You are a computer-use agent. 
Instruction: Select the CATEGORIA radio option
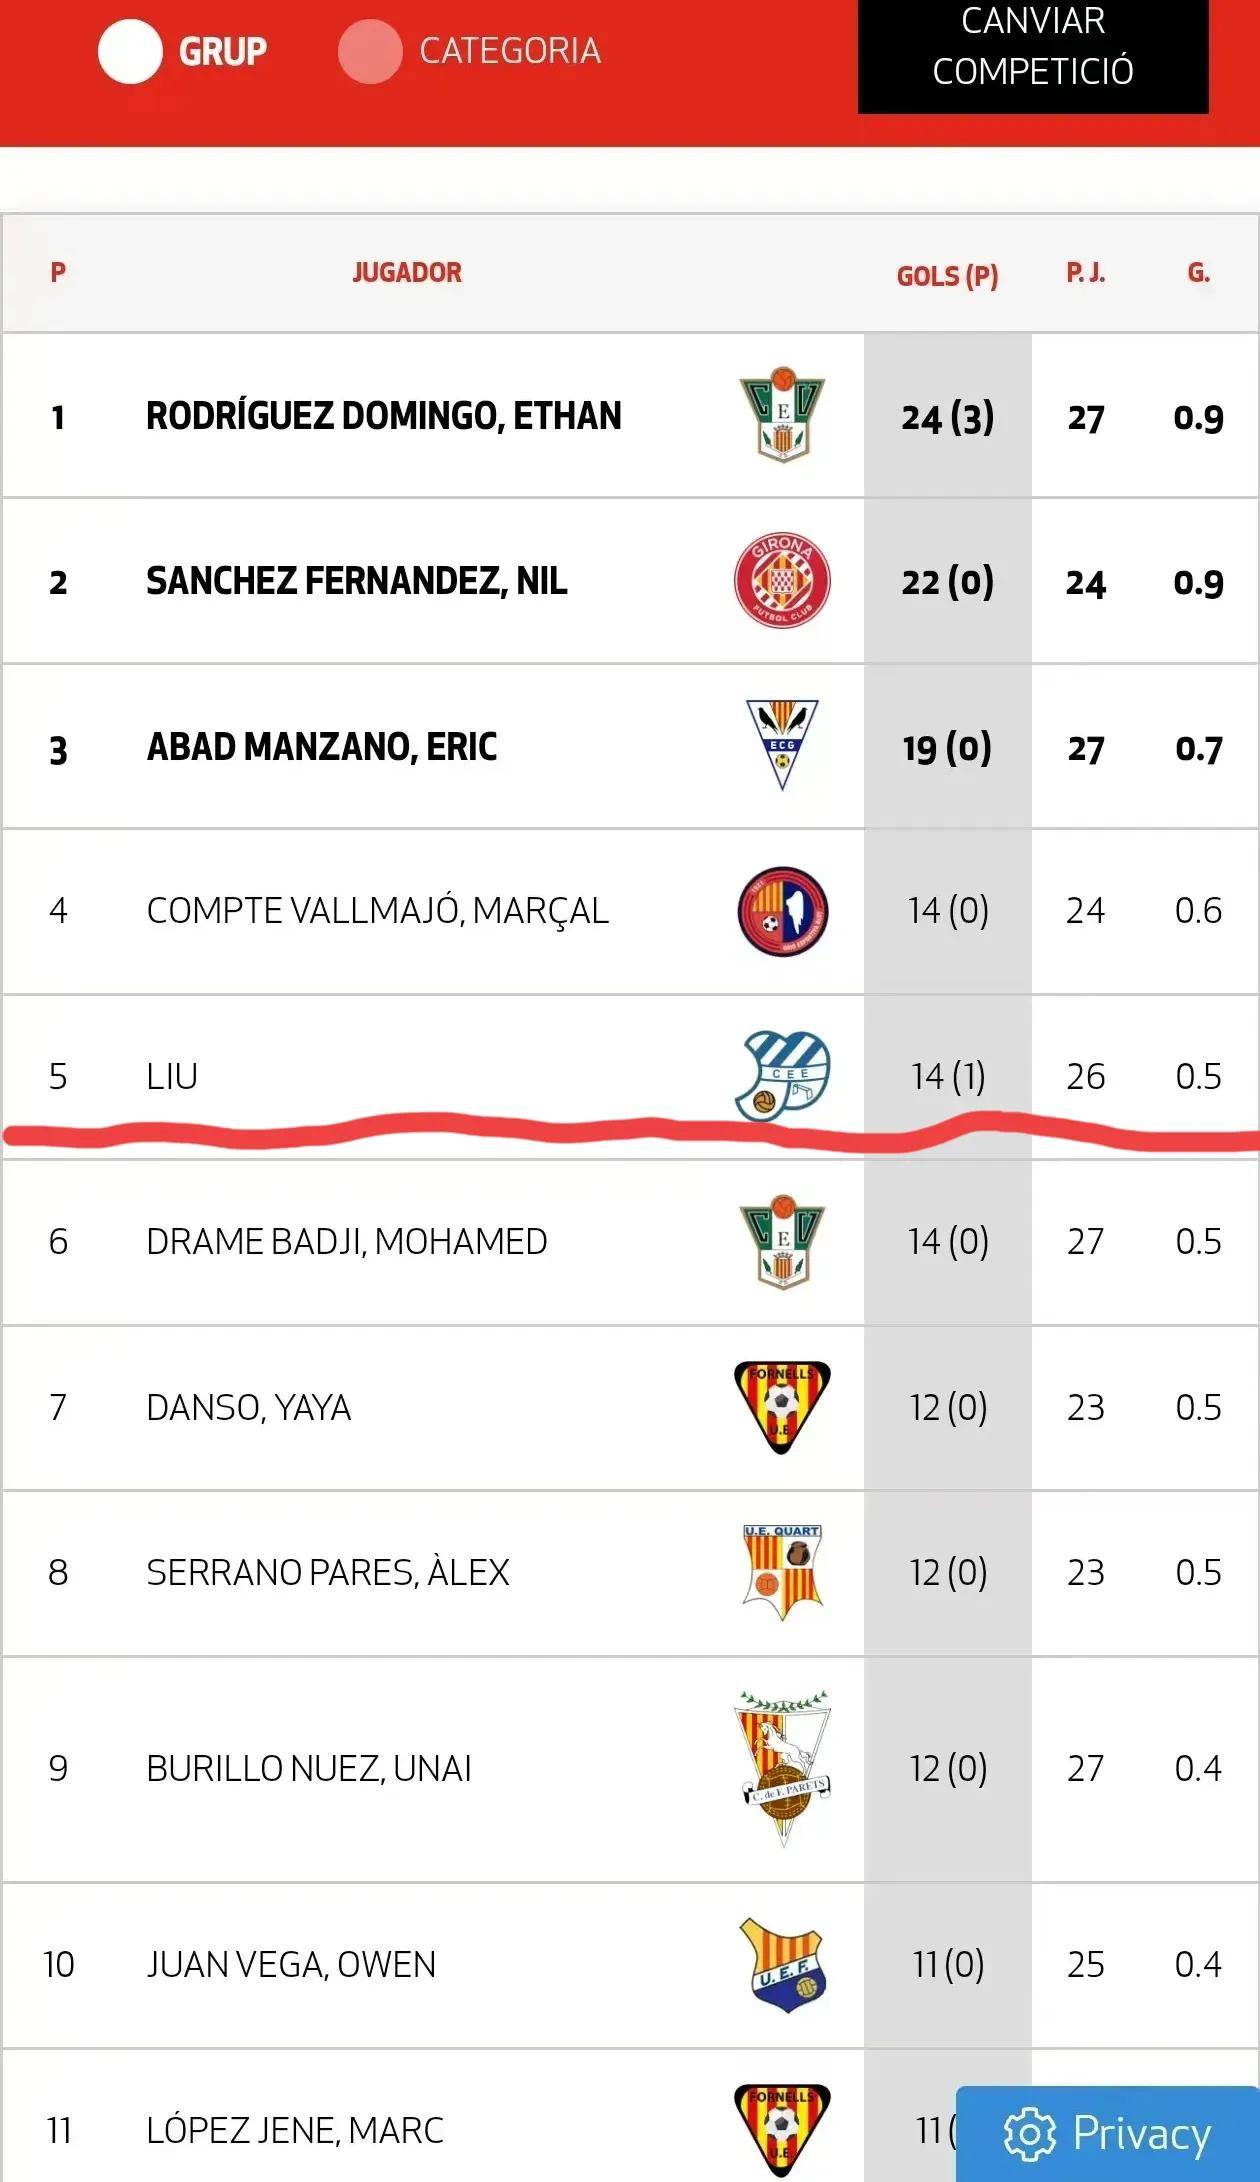[370, 51]
